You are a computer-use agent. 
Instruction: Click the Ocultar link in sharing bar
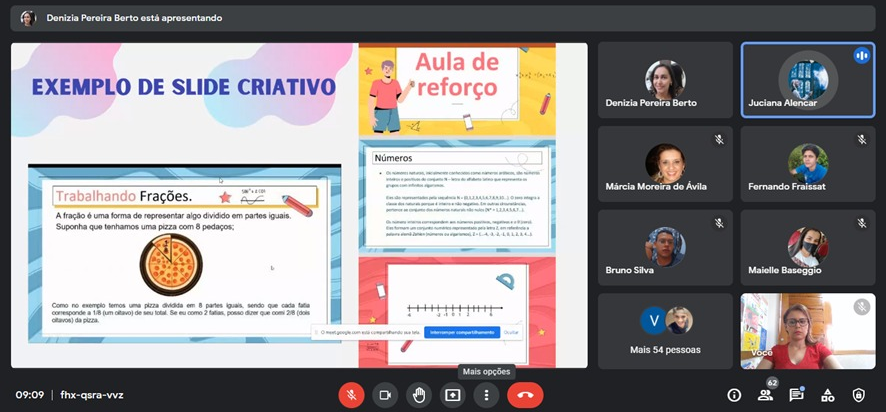pos(511,332)
